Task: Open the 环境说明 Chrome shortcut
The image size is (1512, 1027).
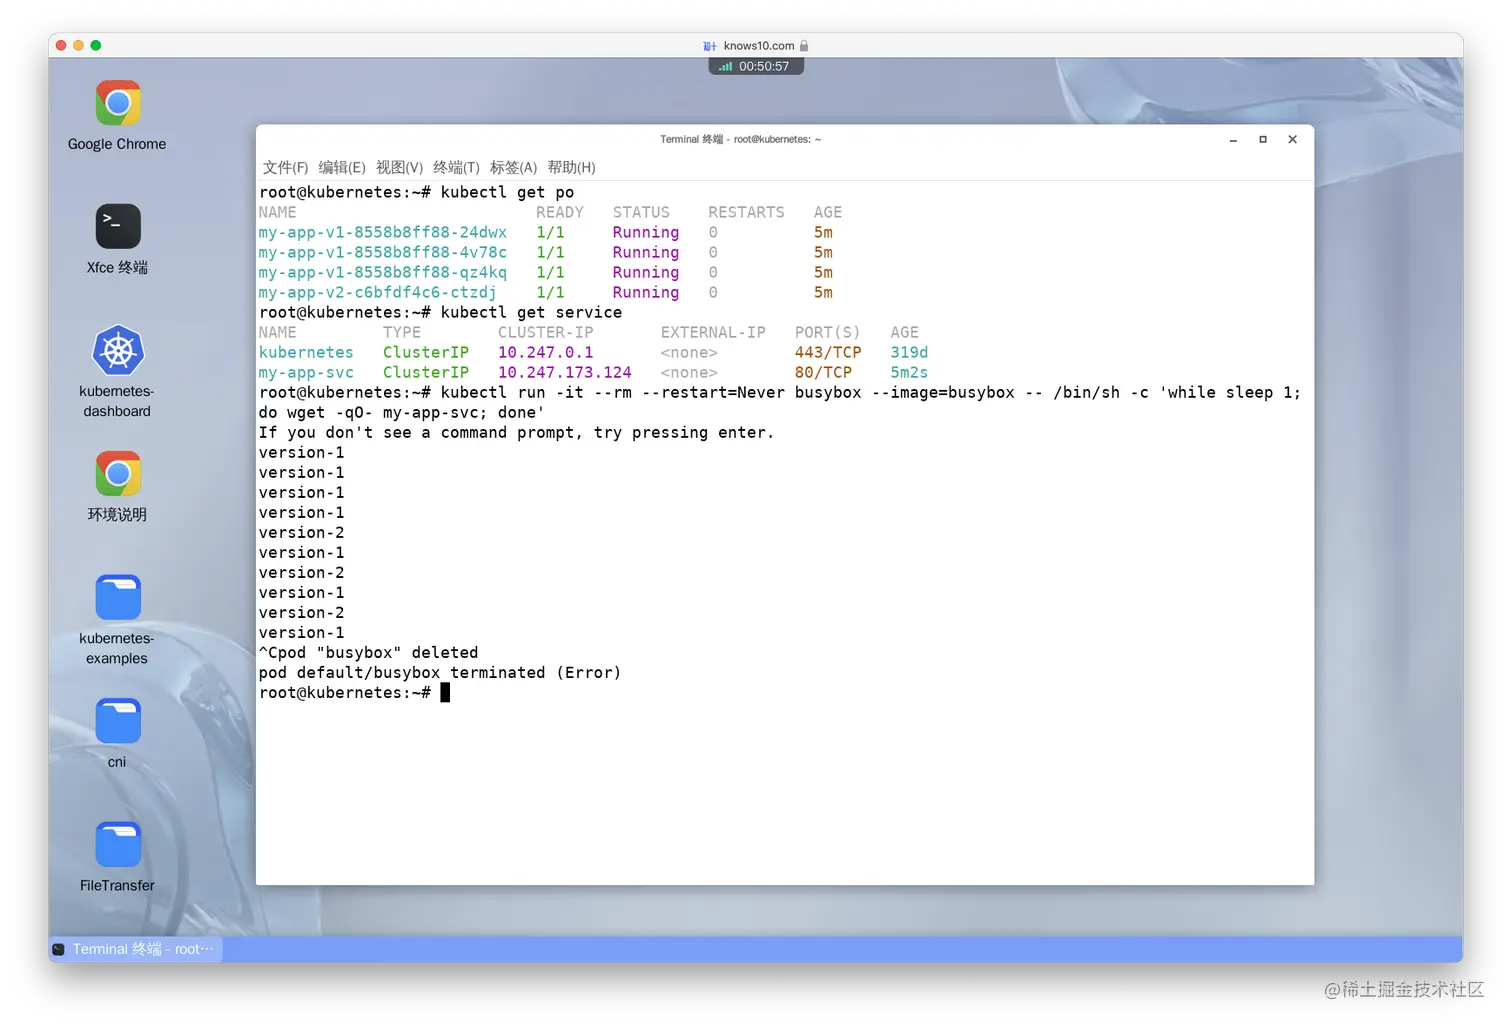Action: pyautogui.click(x=118, y=474)
